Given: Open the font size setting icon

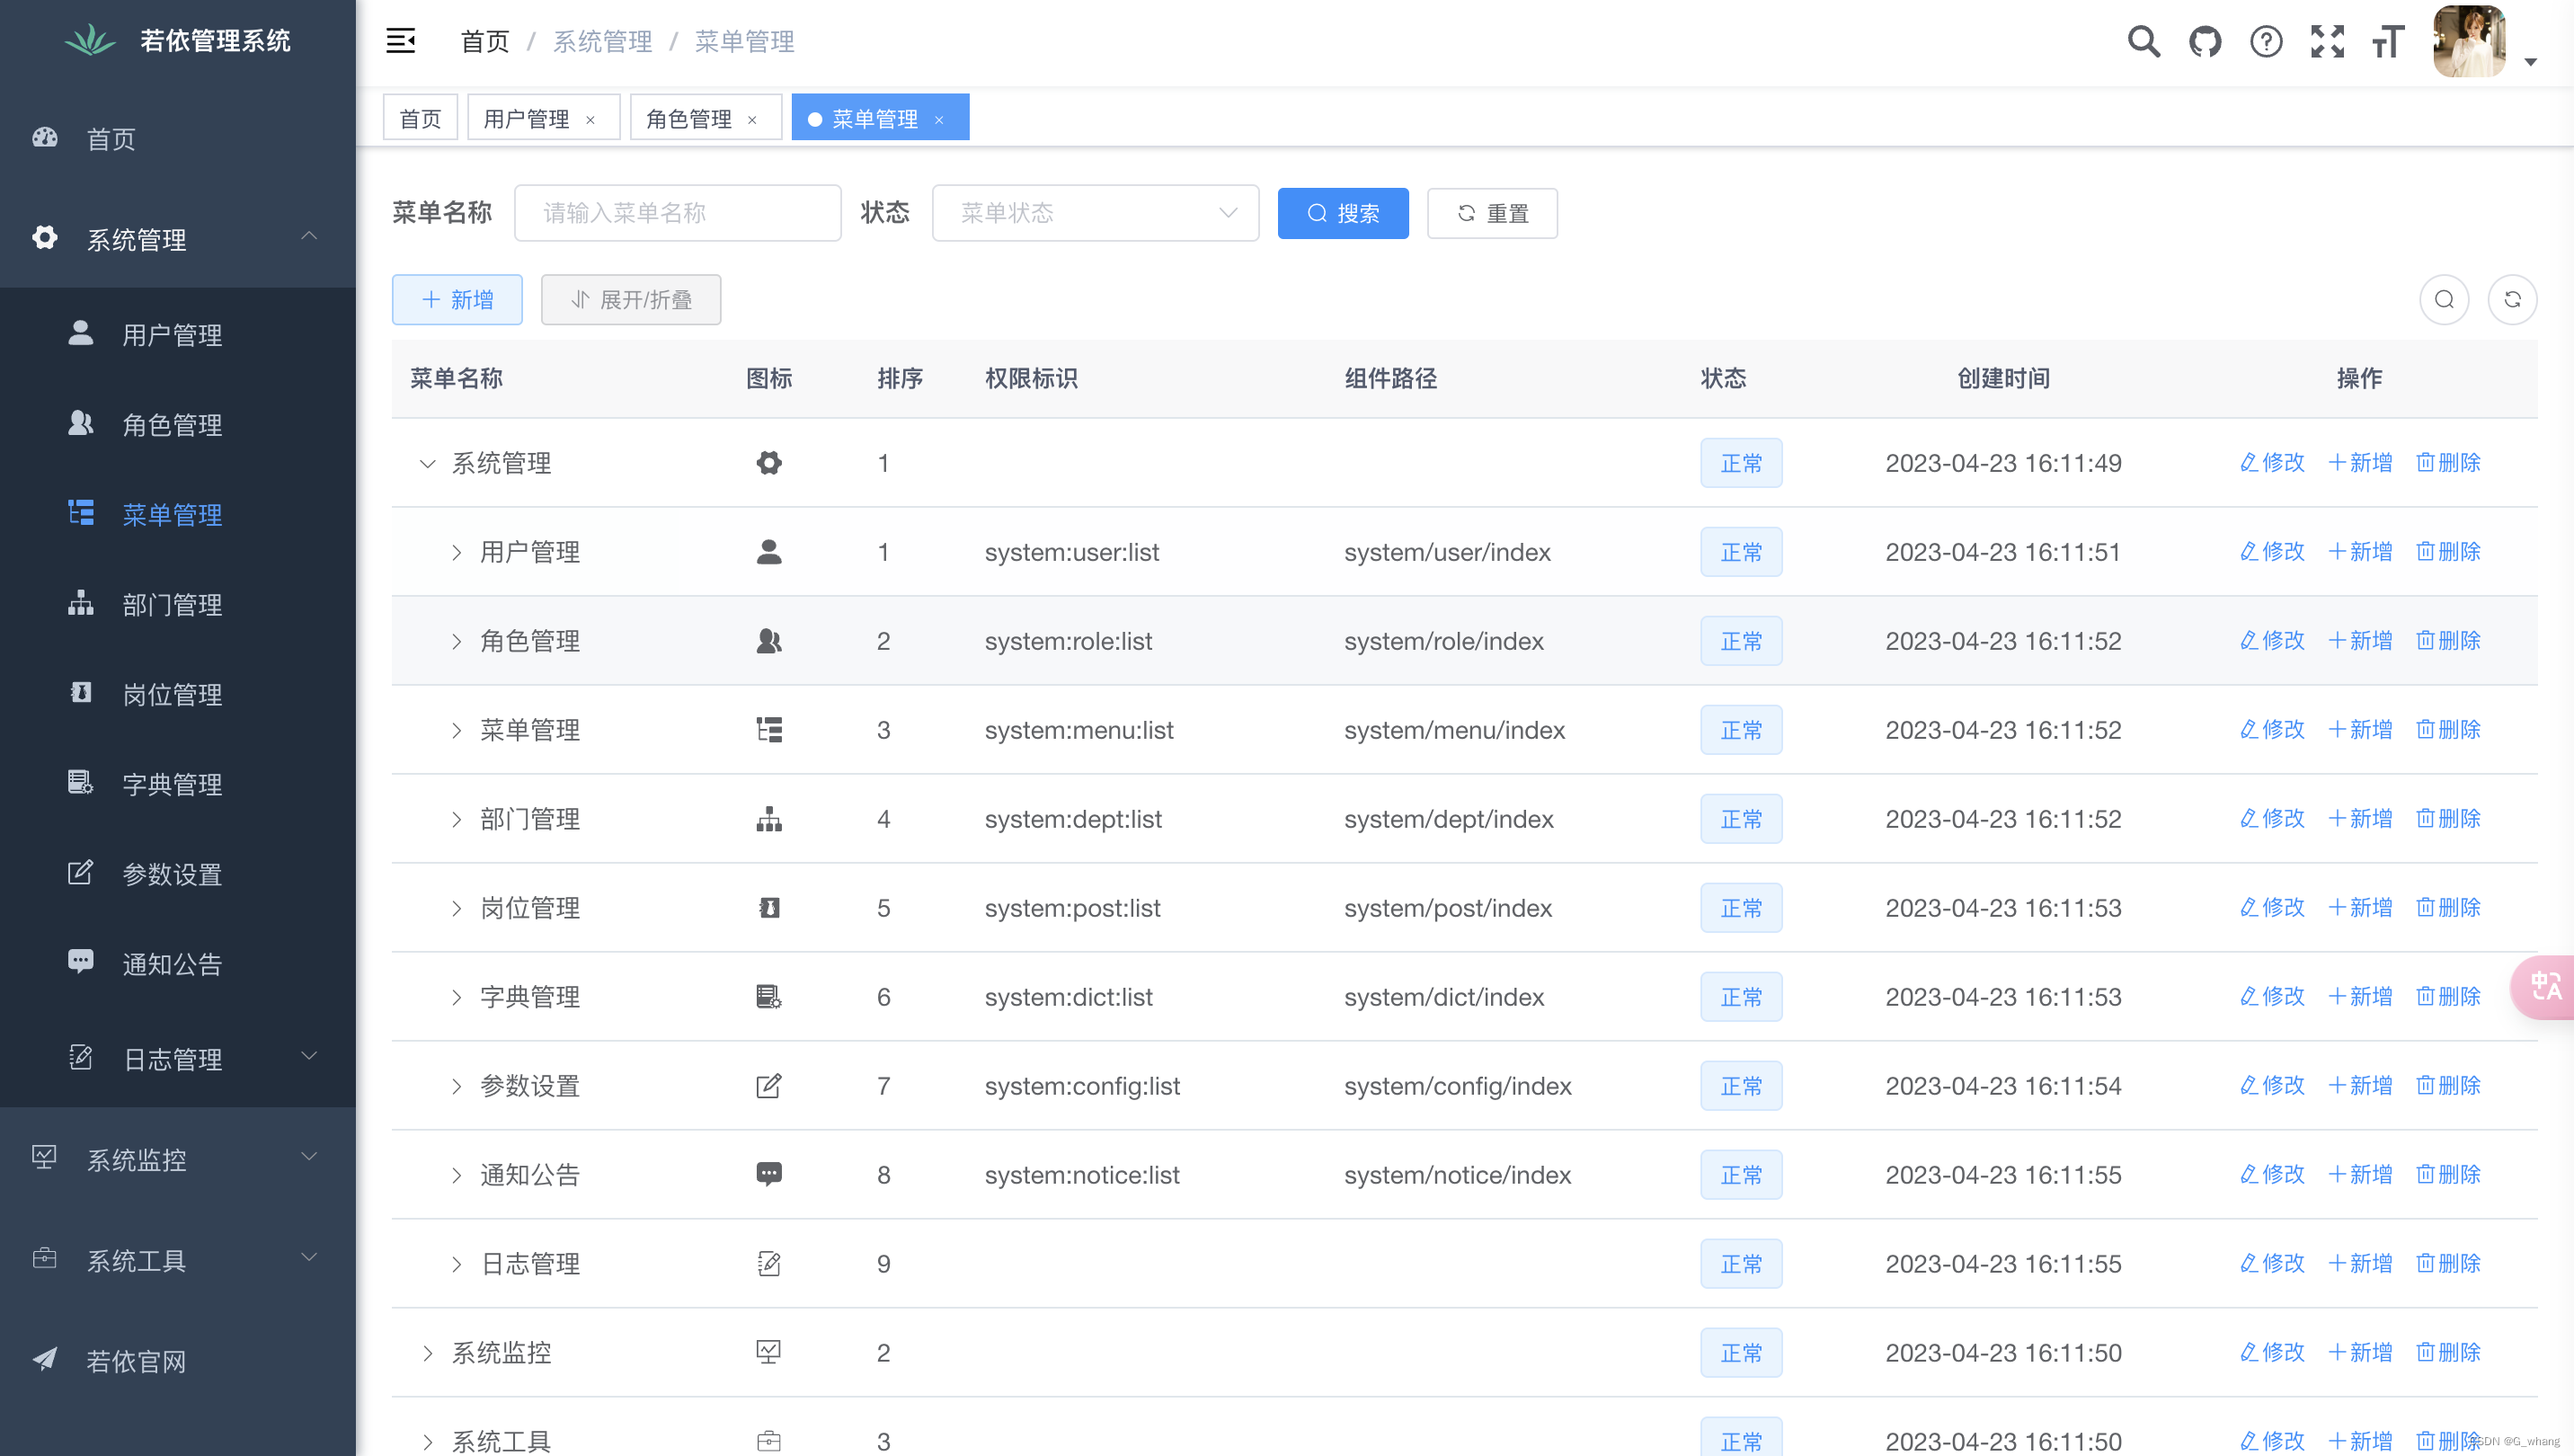Looking at the screenshot, I should (x=2388, y=42).
